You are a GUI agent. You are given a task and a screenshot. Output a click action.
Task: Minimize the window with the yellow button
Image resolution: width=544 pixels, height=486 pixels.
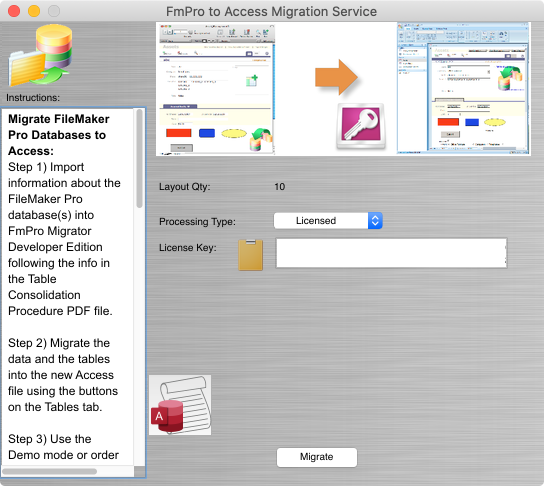click(x=34, y=11)
